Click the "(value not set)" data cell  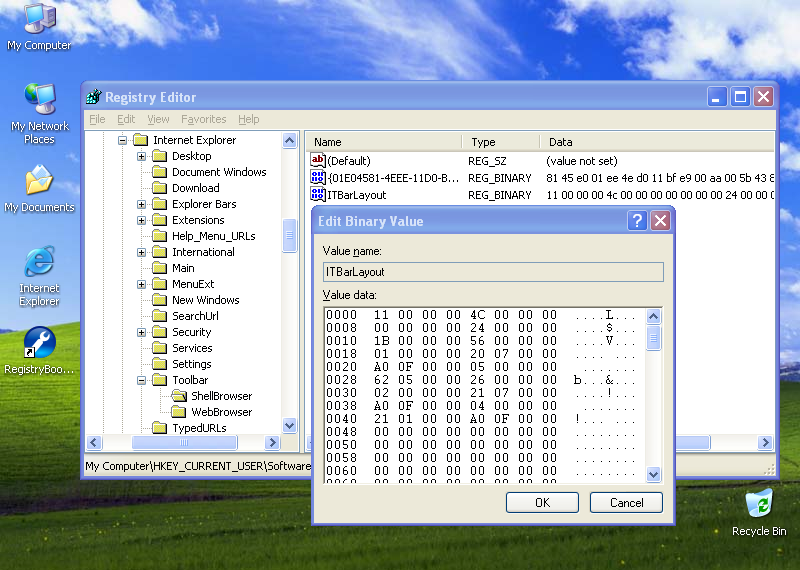pyautogui.click(x=582, y=161)
